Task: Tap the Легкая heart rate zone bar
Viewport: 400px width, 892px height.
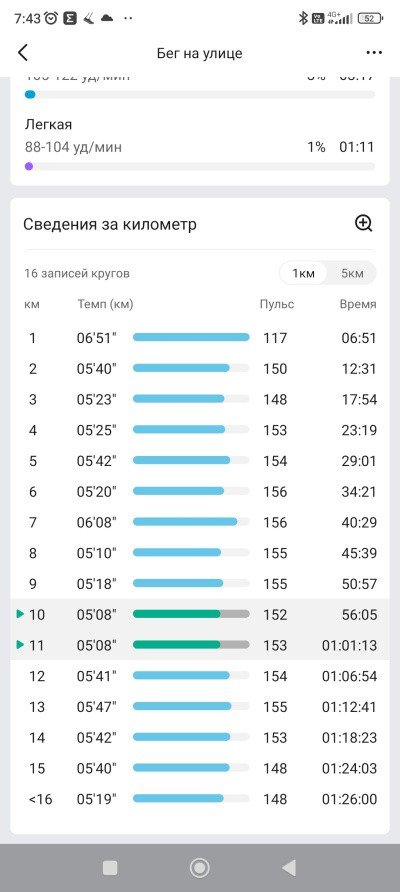Action: [200, 167]
